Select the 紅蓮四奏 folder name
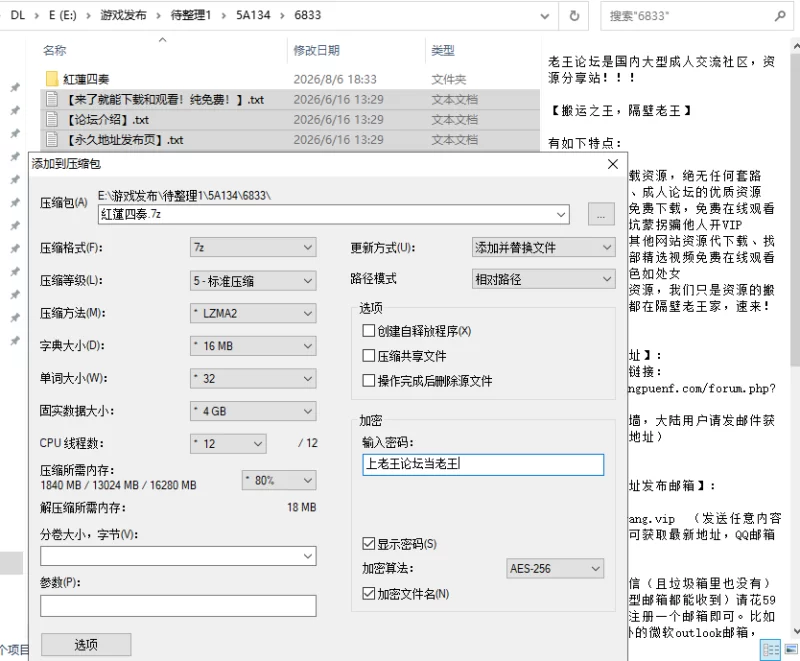This screenshot has width=800, height=661. click(86, 79)
